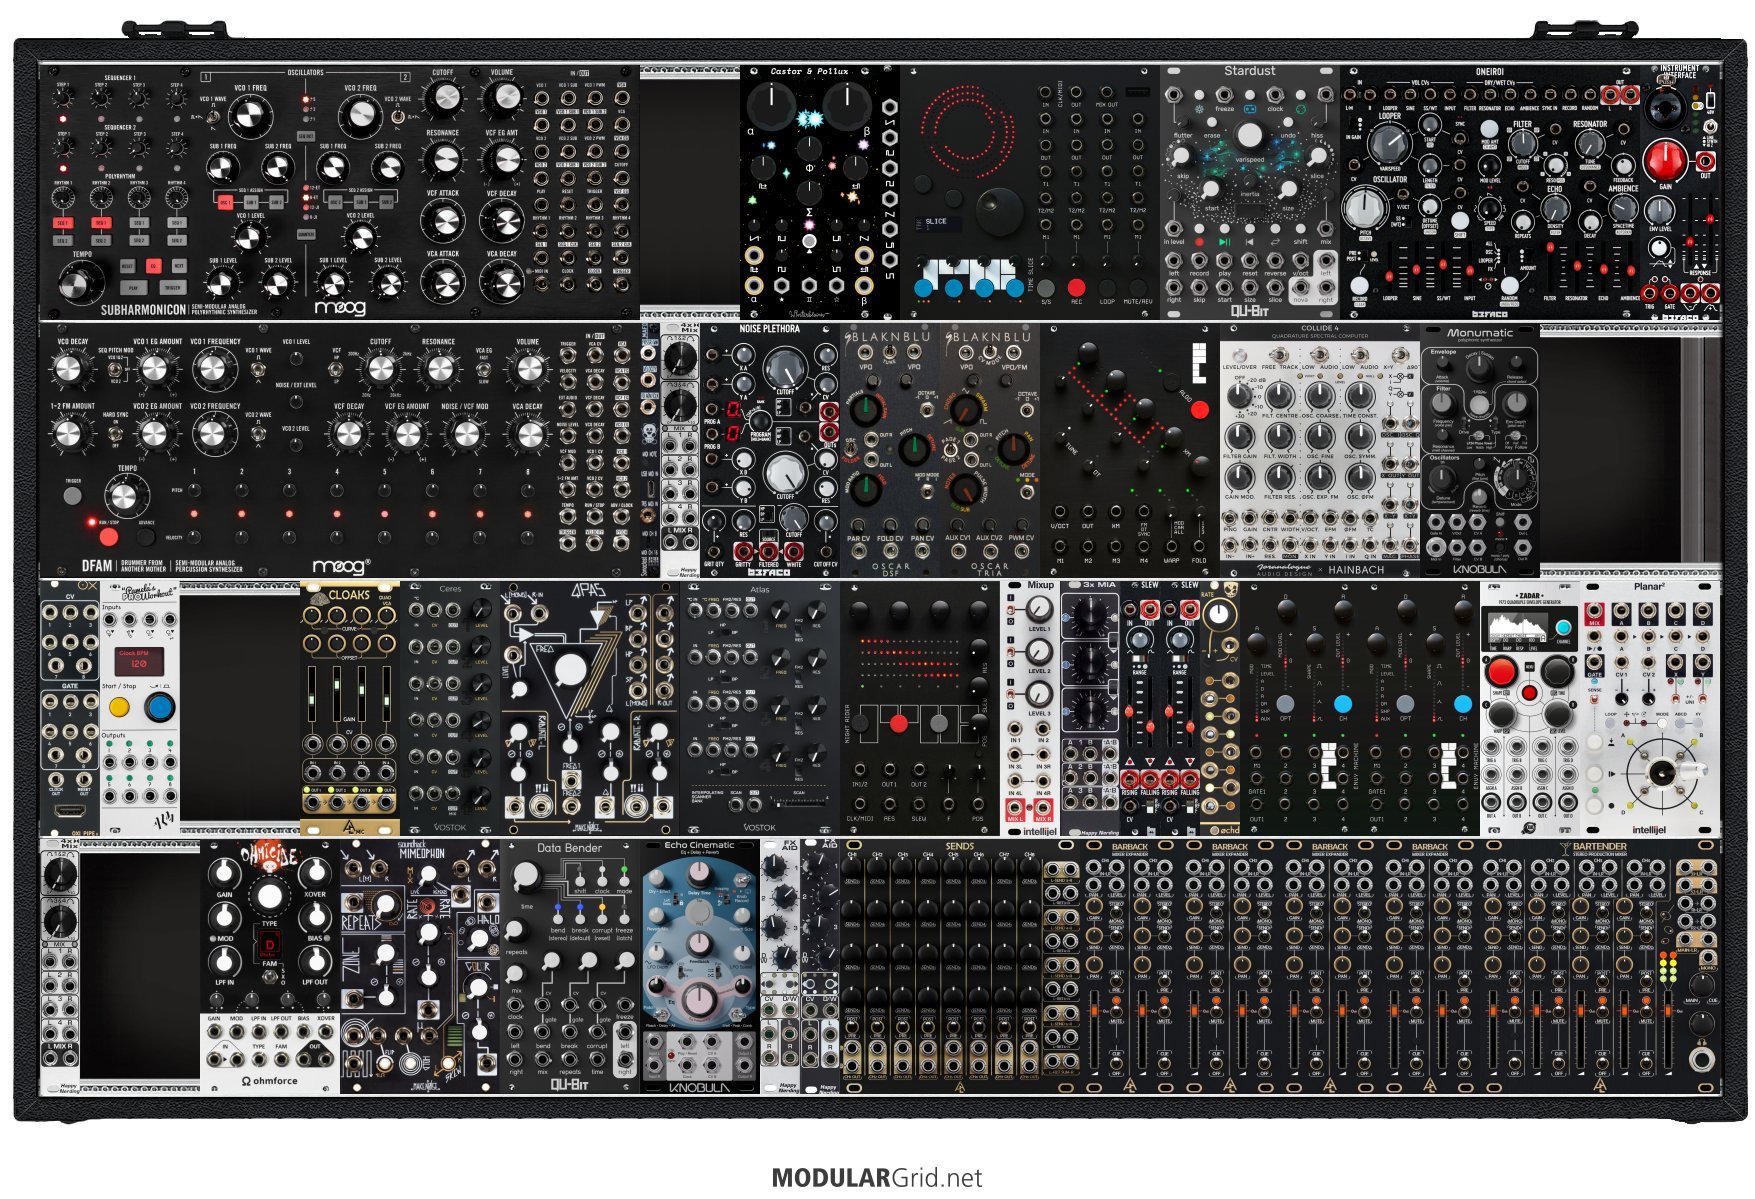Toggle the VCA EG fast/slow switch on DFAM
1755x1199 pixels.
(x=484, y=370)
